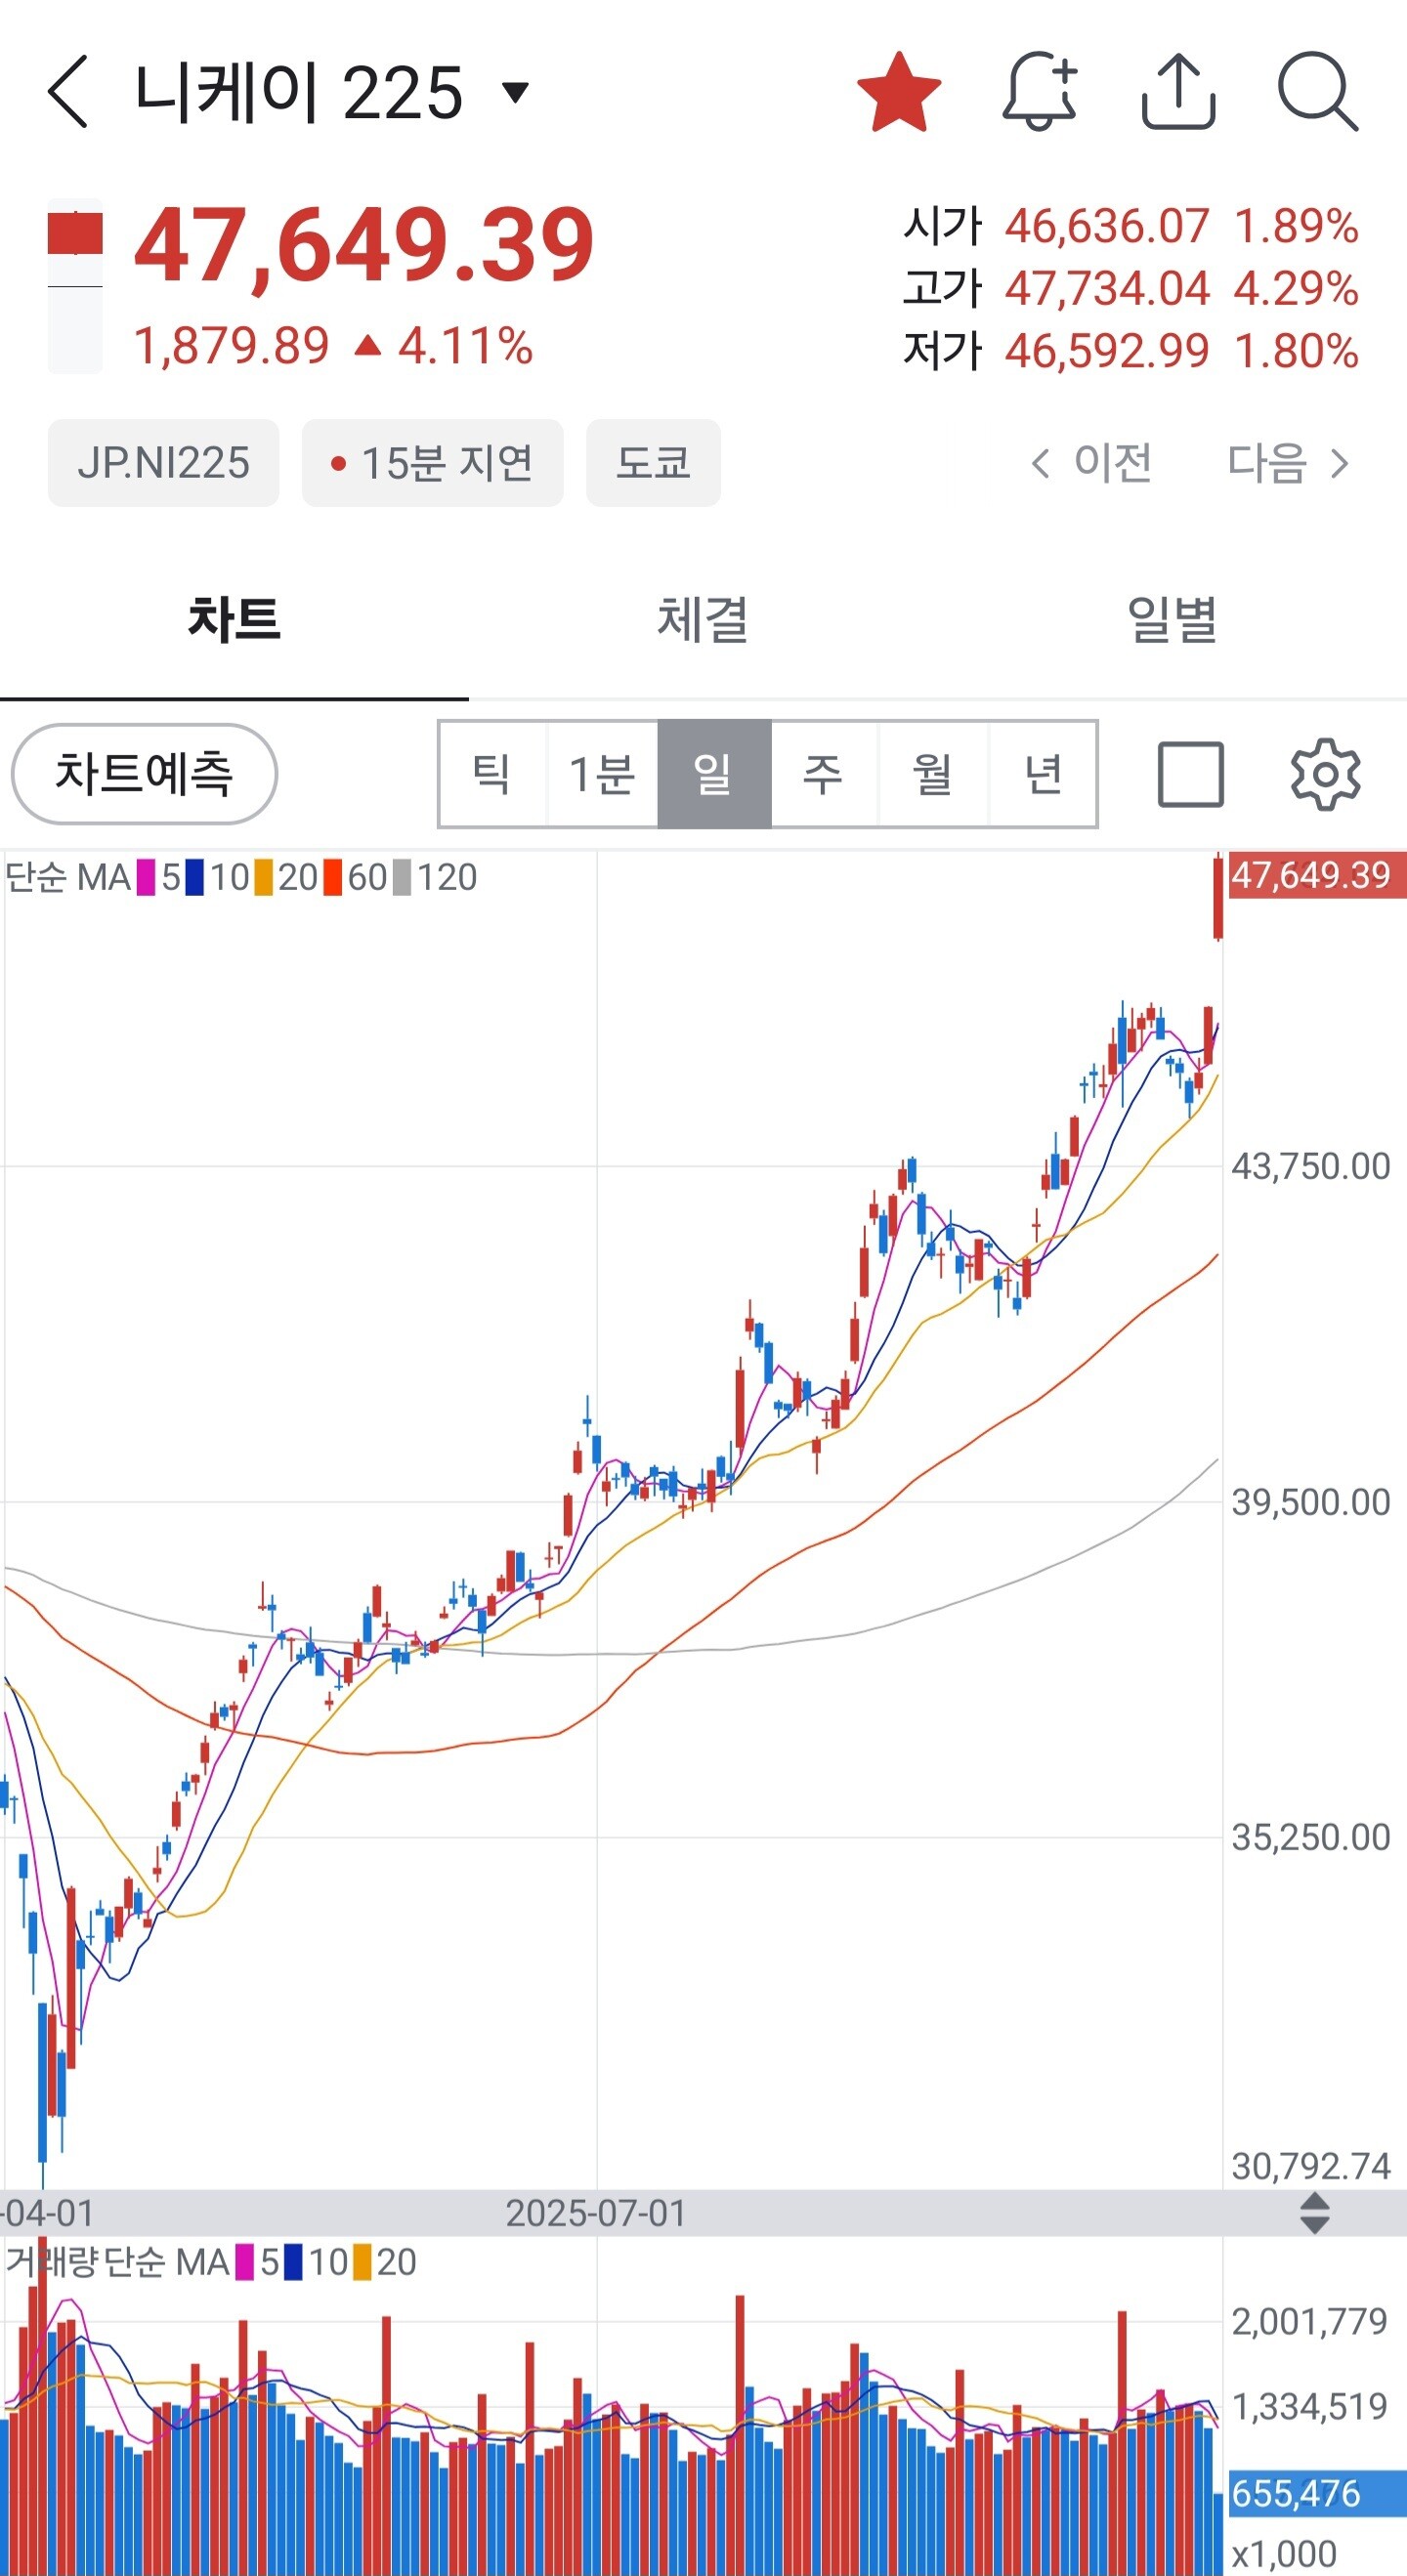Image resolution: width=1407 pixels, height=2576 pixels.
Task: Tap the JP.NI225 ticker tag
Action: pos(163,463)
